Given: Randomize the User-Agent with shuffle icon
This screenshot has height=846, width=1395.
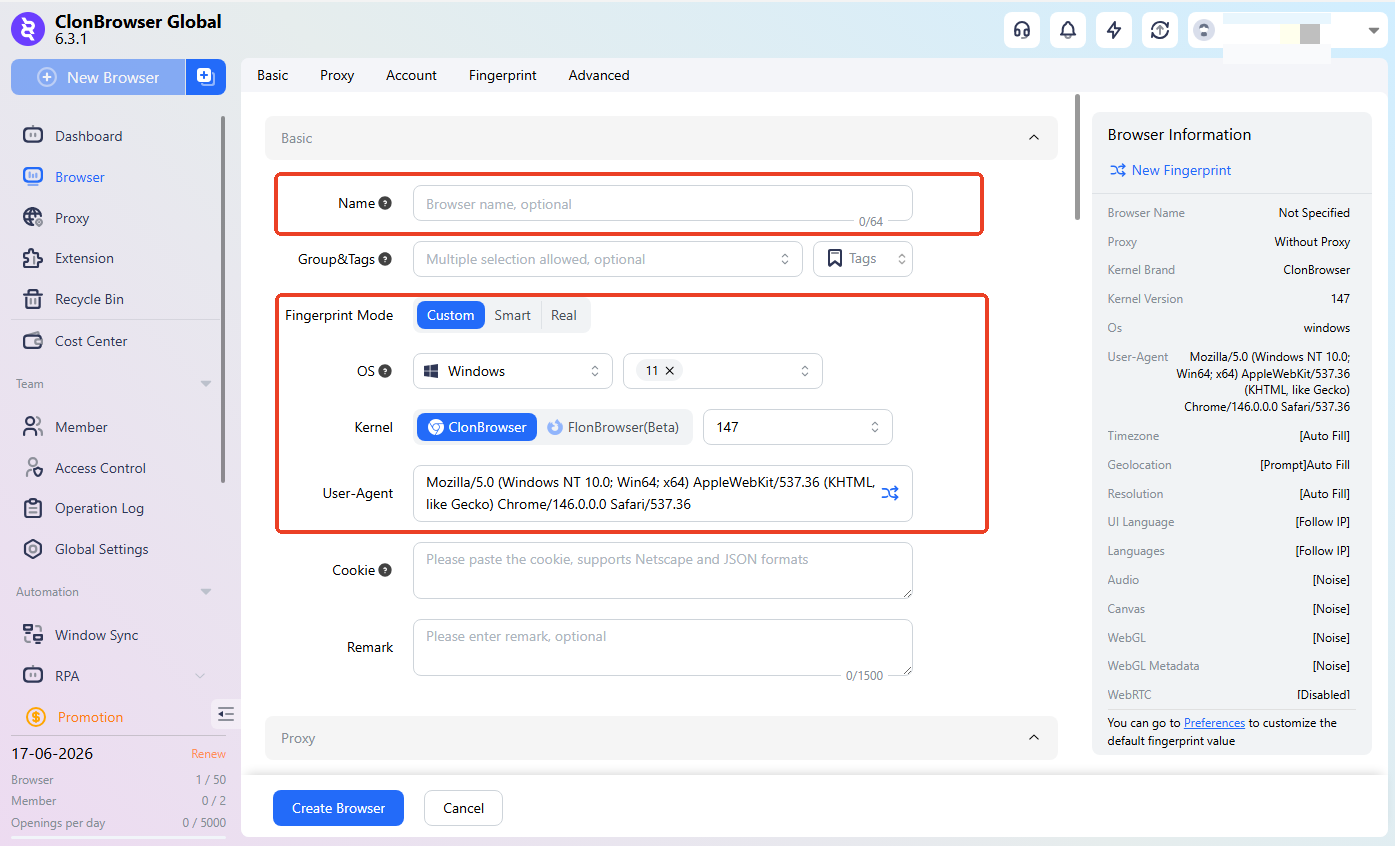Looking at the screenshot, I should click(x=890, y=493).
